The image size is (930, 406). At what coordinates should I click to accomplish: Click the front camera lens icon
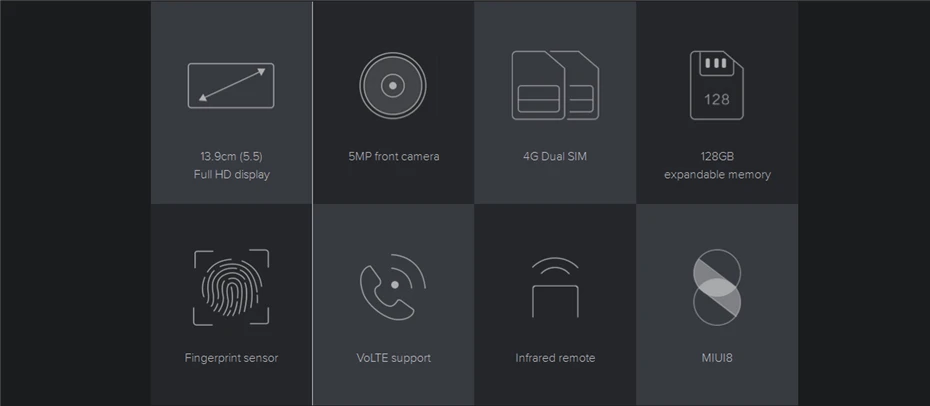(x=393, y=85)
